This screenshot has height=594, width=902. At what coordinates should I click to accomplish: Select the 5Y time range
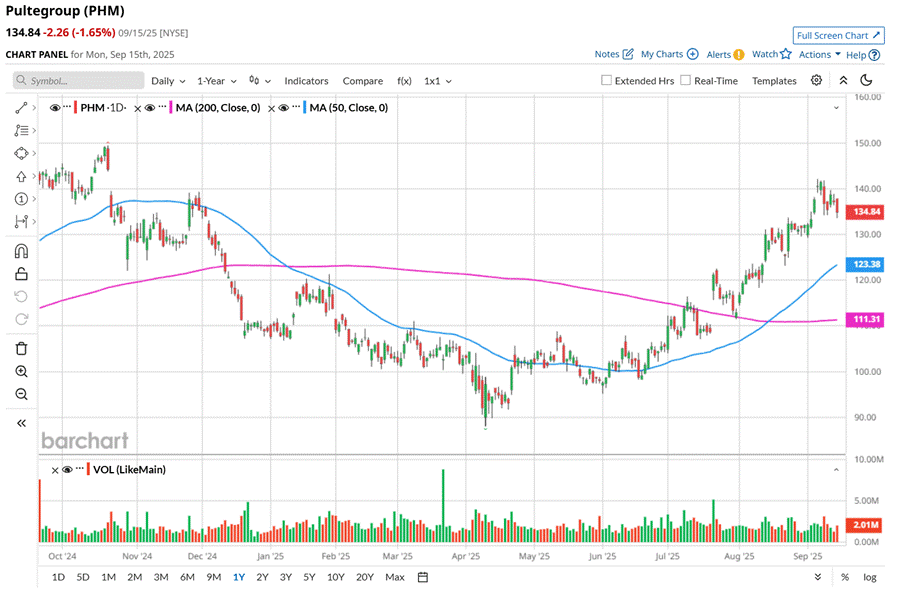(x=309, y=577)
